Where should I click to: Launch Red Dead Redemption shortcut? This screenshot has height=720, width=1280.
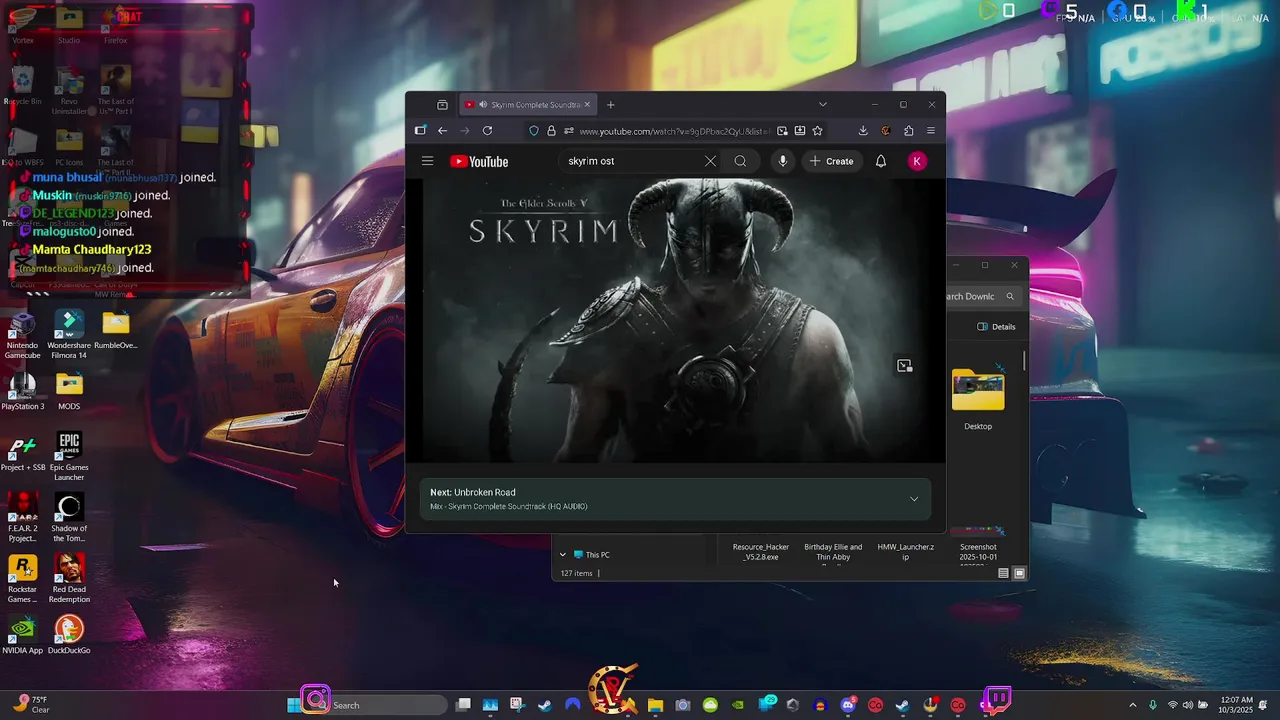pos(69,580)
